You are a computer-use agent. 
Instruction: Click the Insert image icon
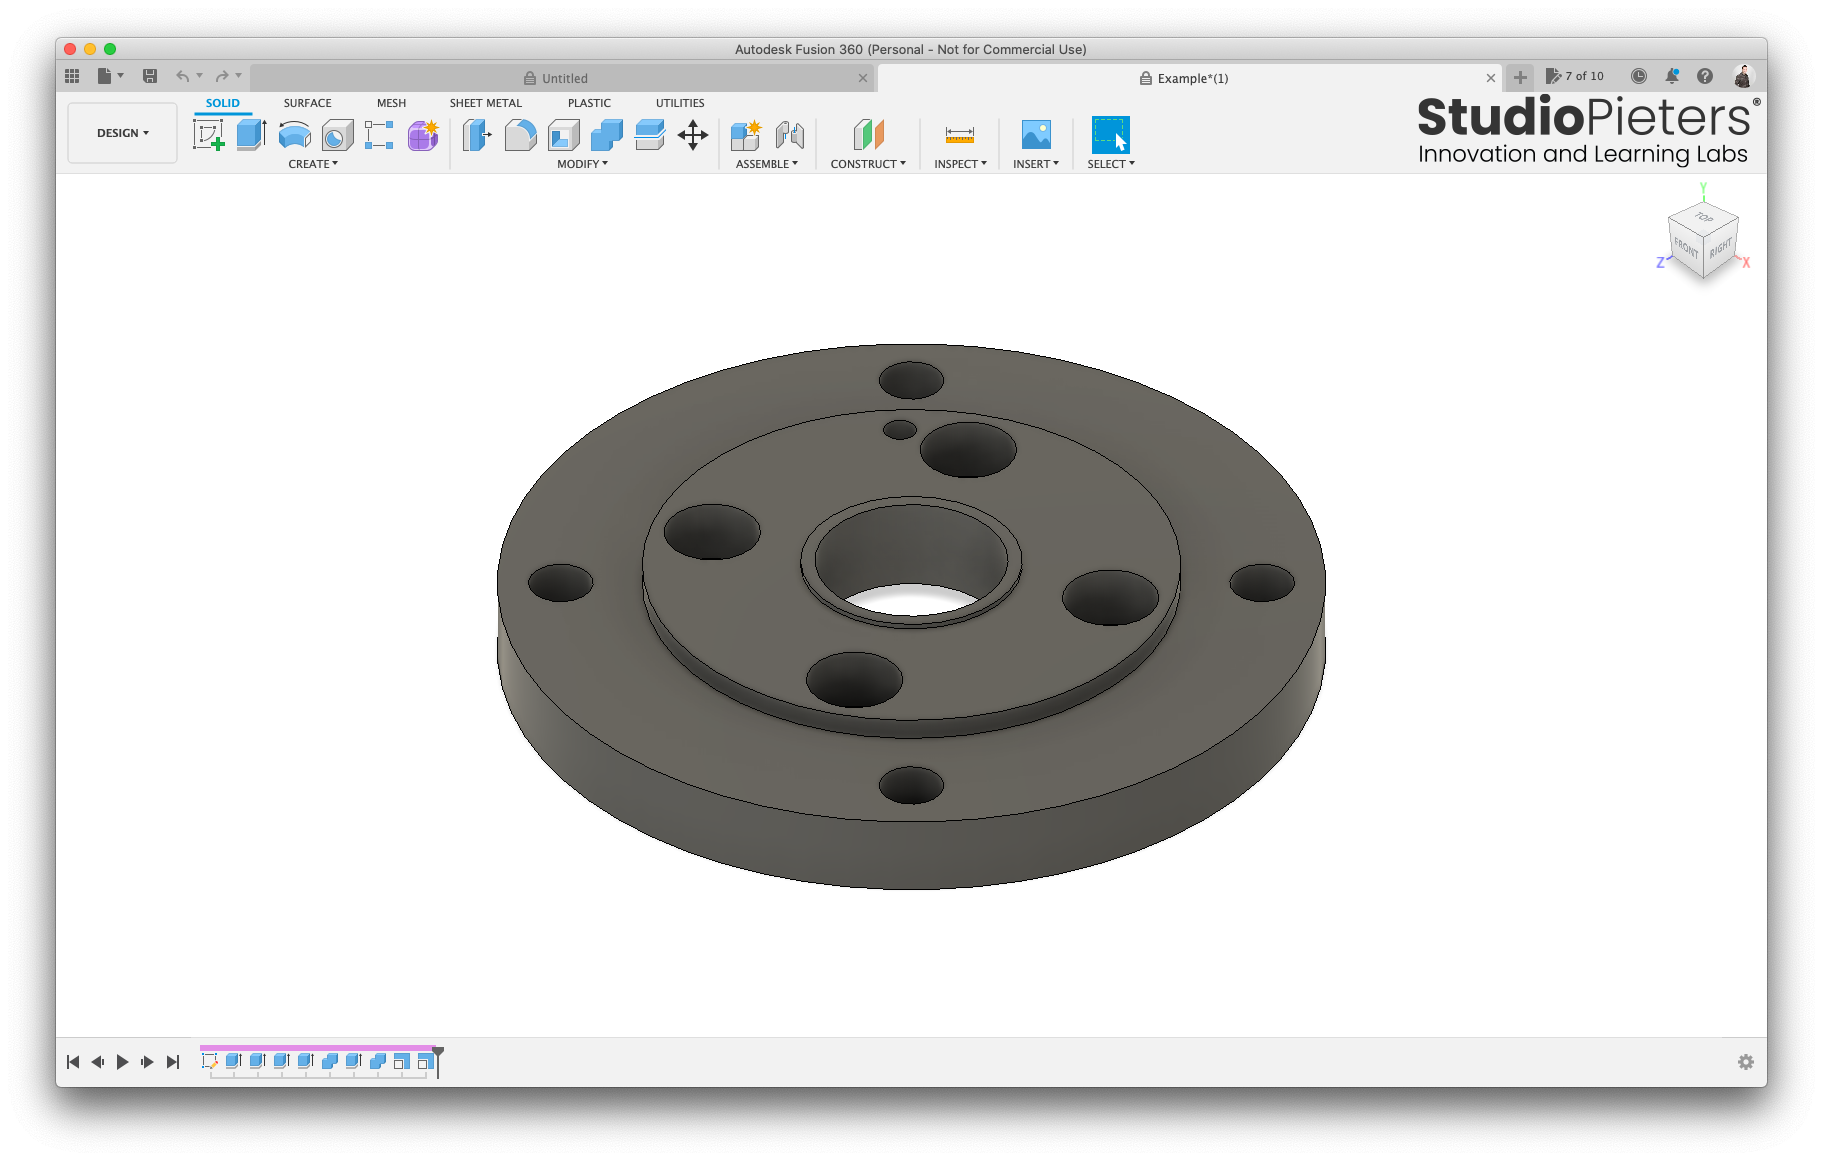1036,135
